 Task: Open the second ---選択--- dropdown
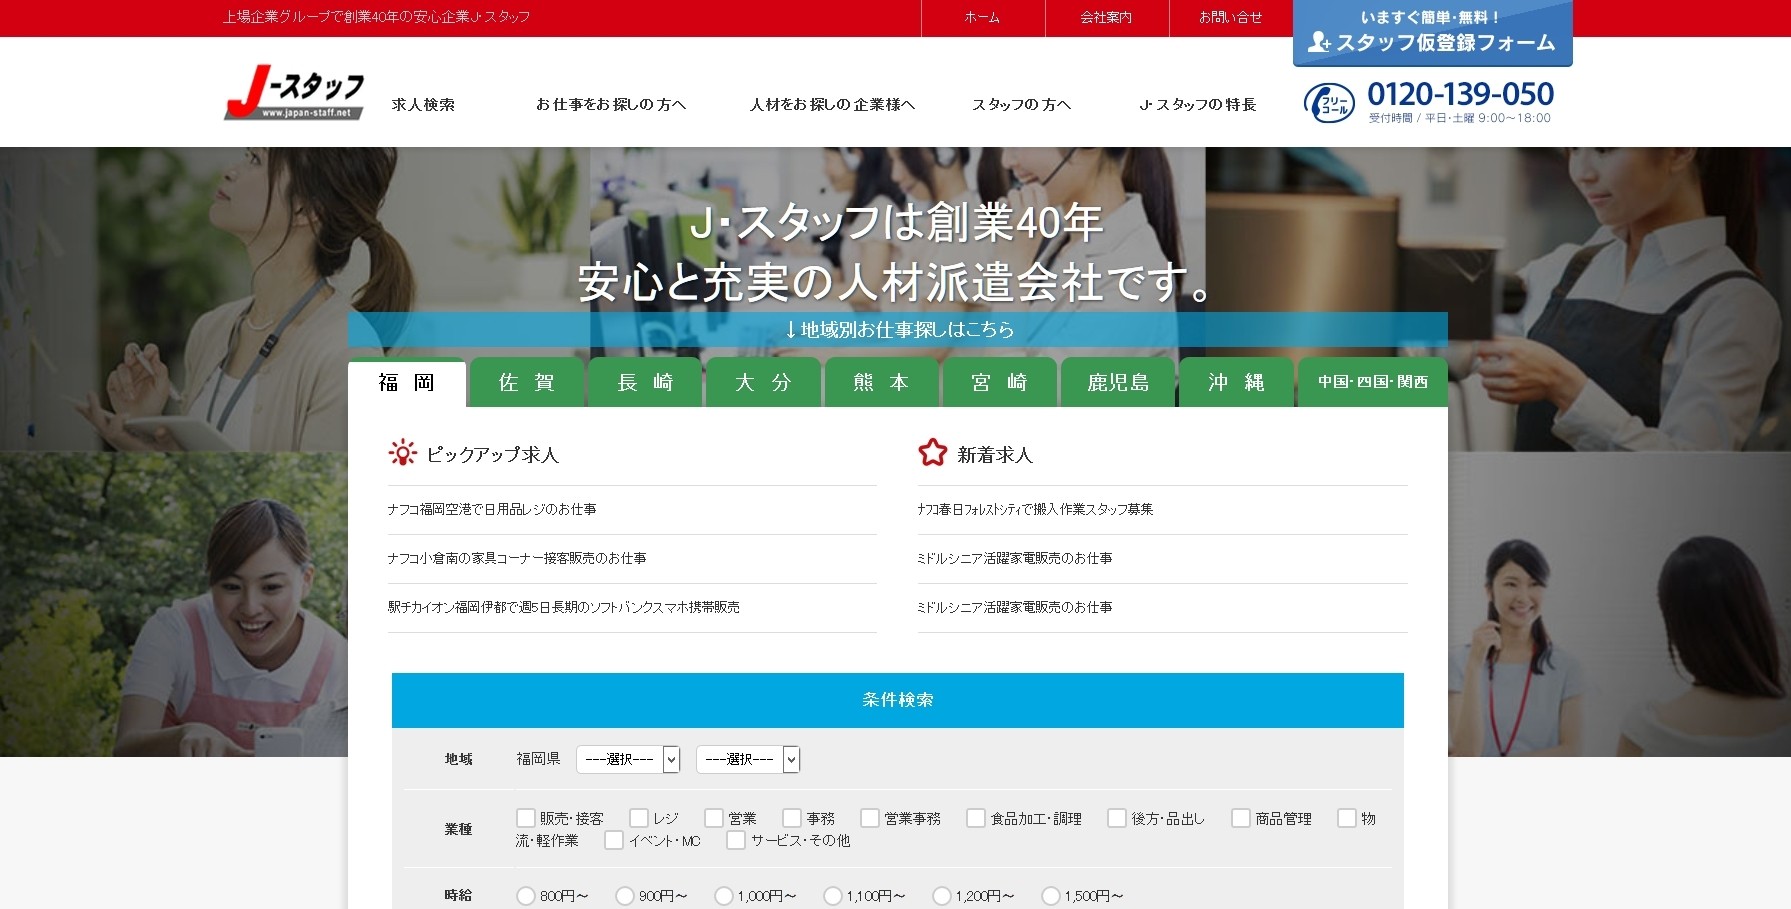pyautogui.click(x=747, y=759)
